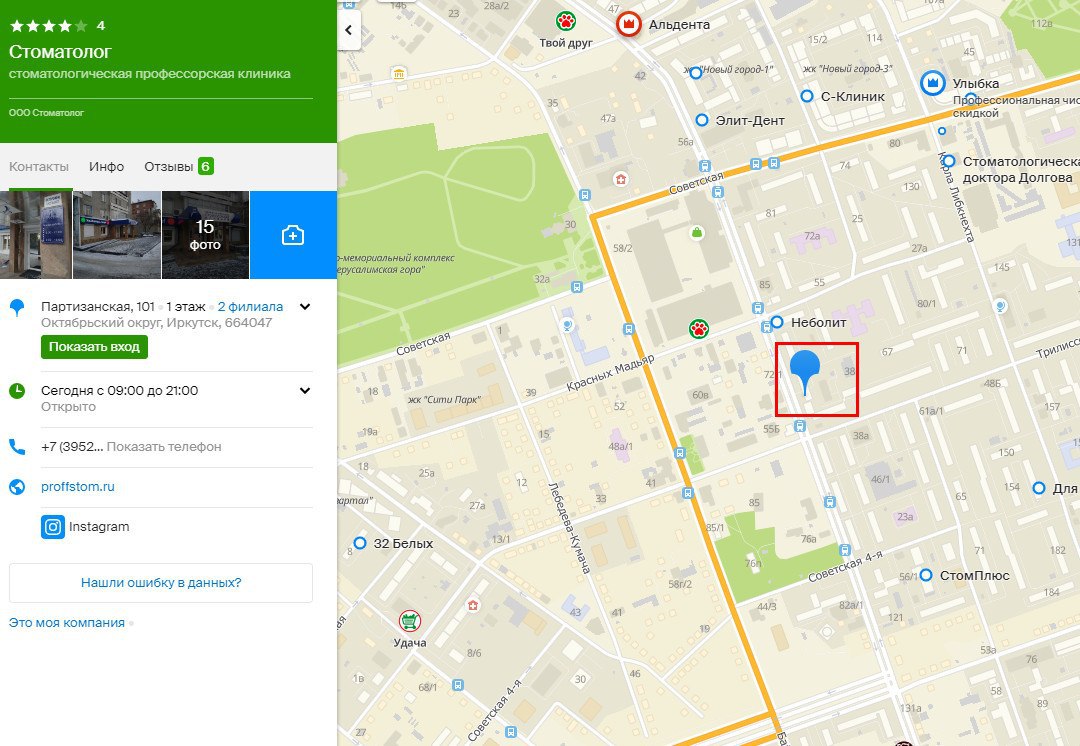Expand working hours schedule chevron
Image resolution: width=1080 pixels, height=746 pixels.
tap(304, 391)
